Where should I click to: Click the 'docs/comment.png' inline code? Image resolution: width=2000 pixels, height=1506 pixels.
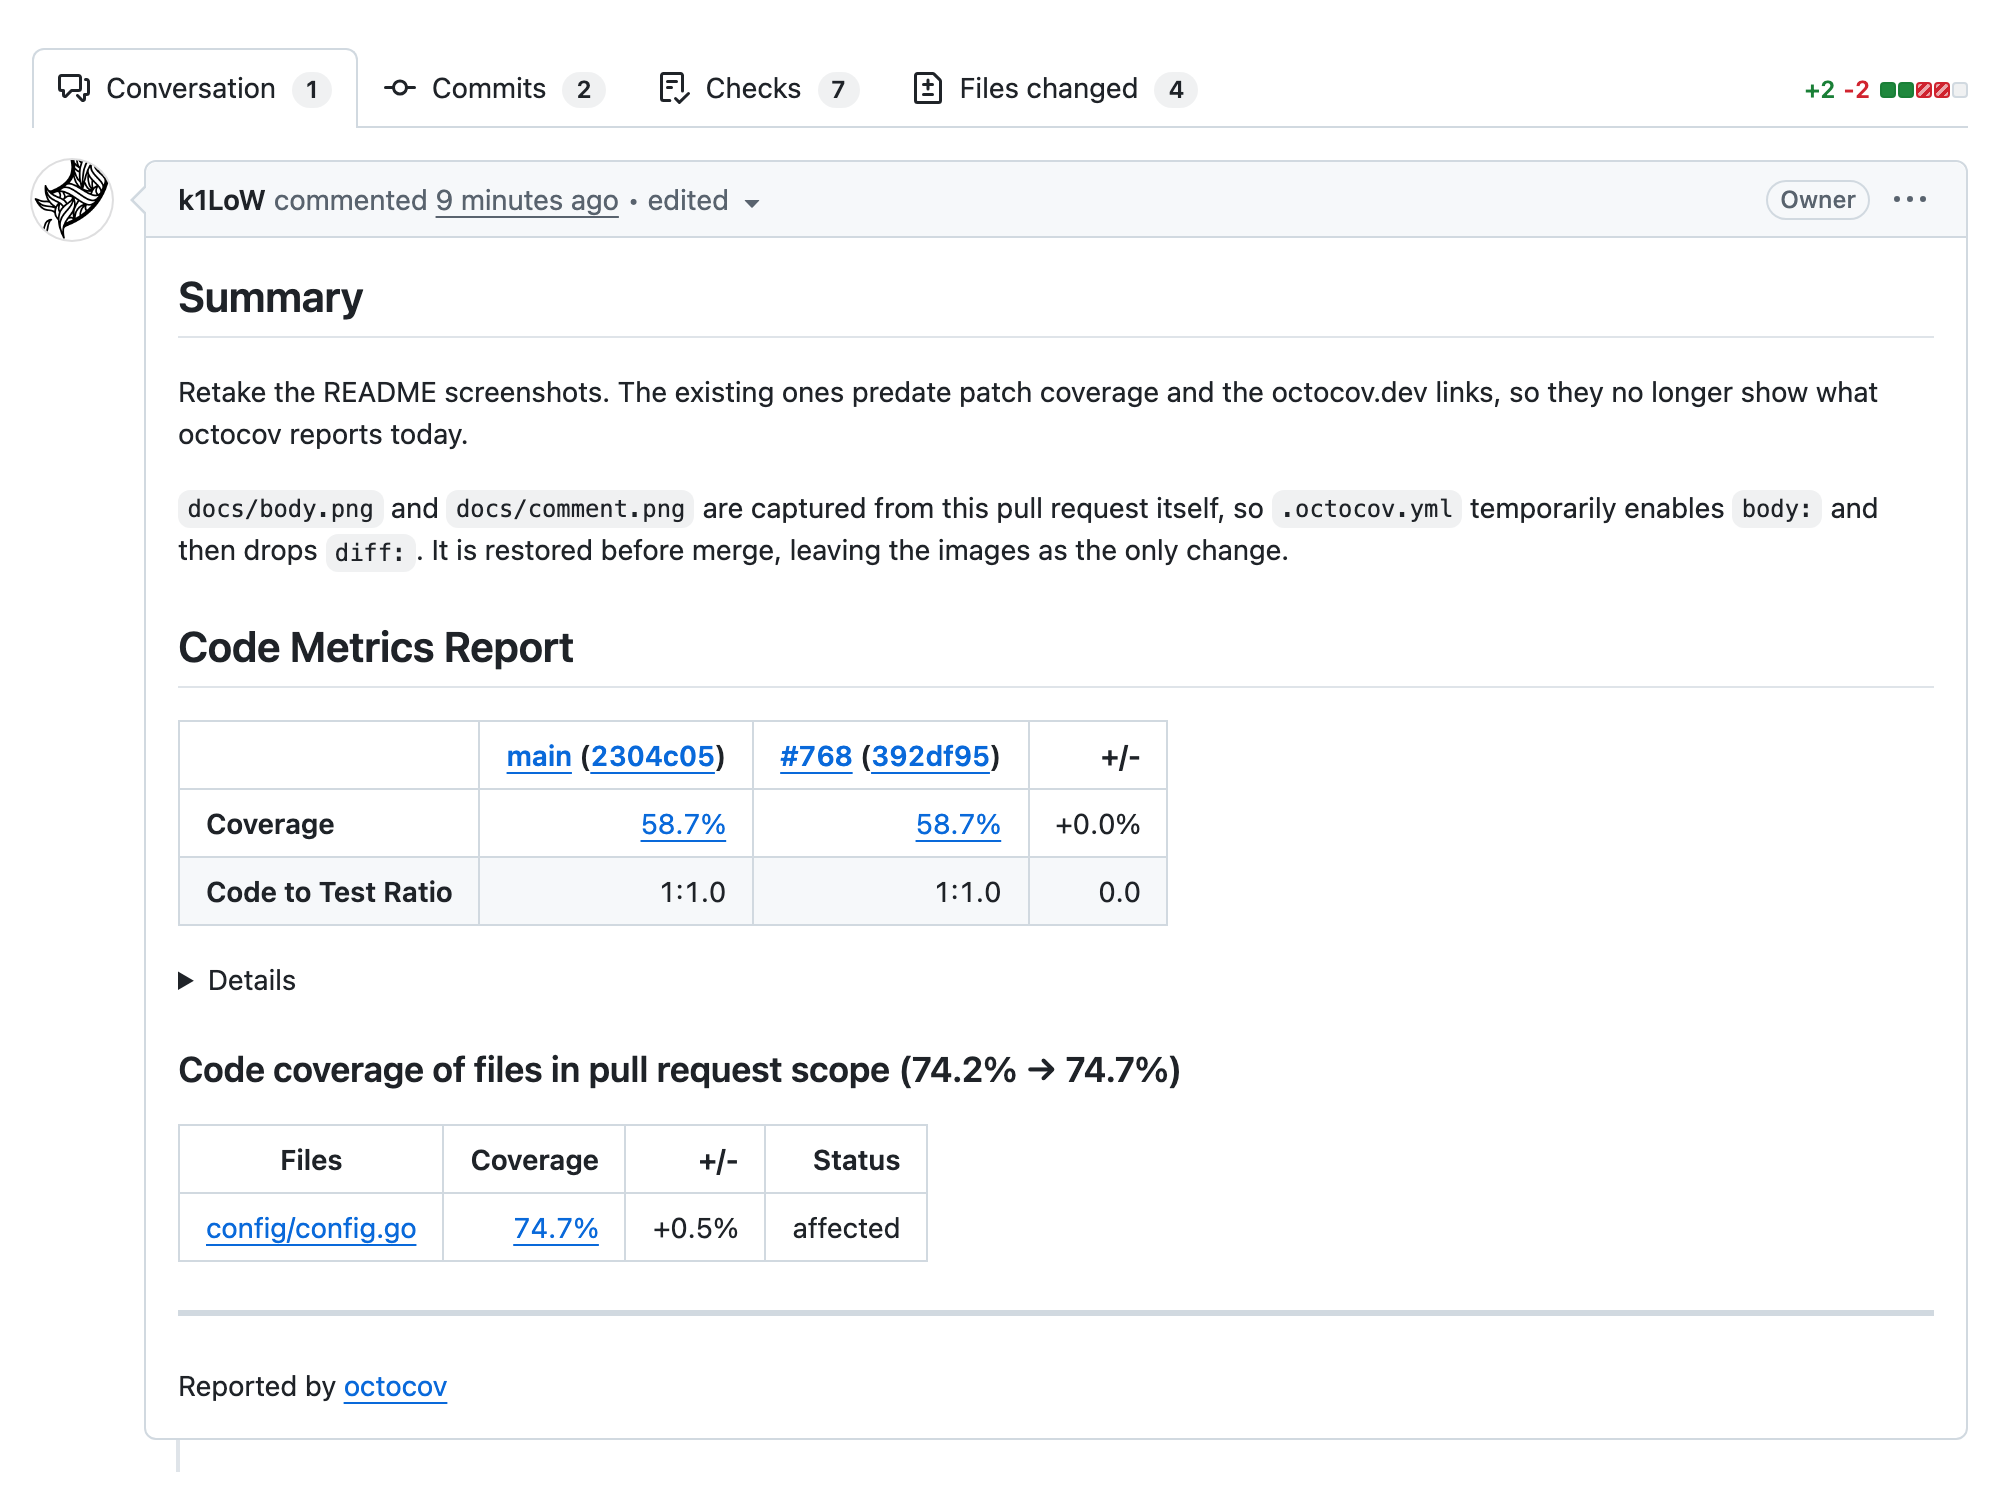(x=570, y=509)
